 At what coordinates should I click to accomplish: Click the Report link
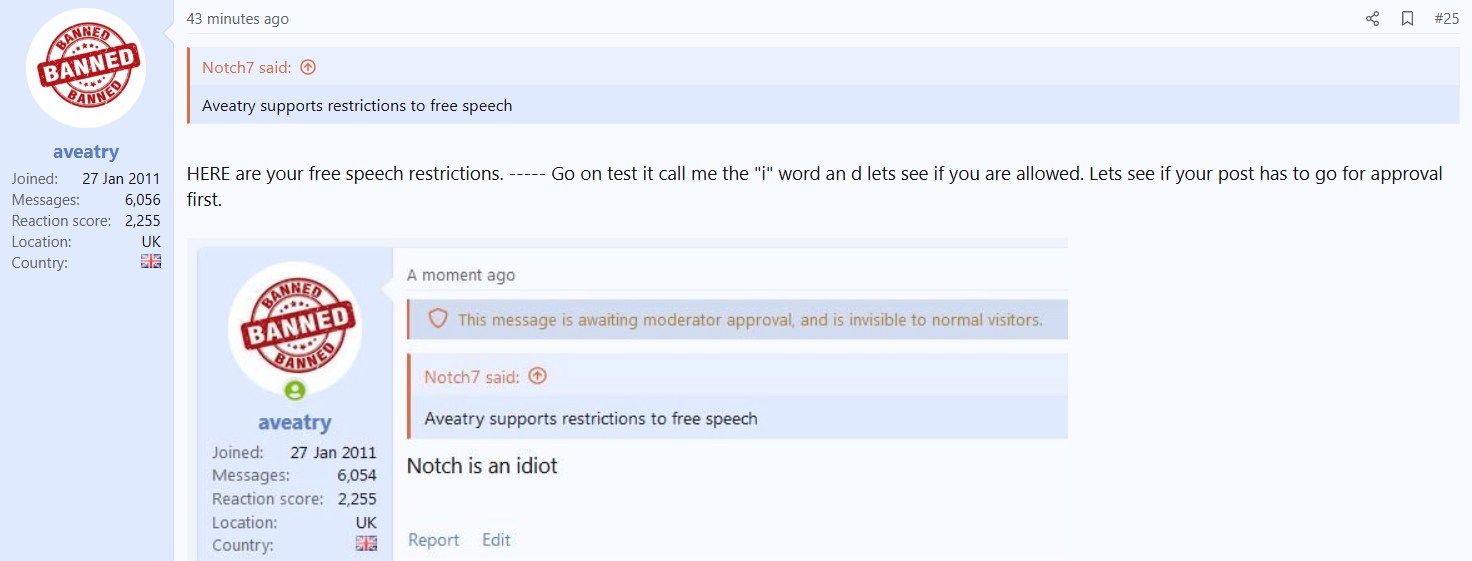coord(433,540)
